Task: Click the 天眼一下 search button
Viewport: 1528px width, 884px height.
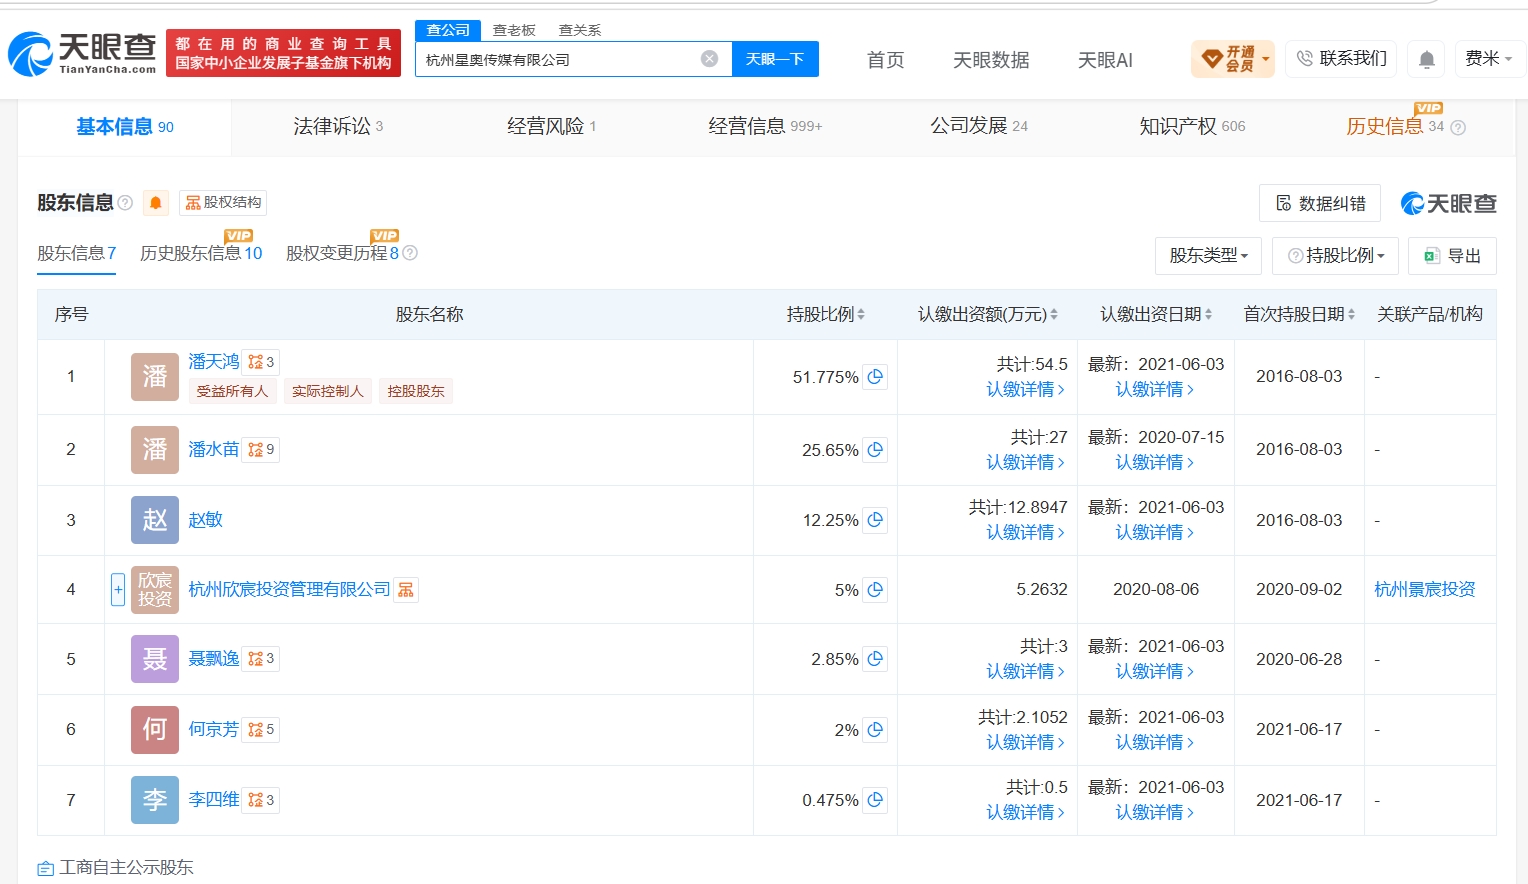Action: click(x=775, y=59)
